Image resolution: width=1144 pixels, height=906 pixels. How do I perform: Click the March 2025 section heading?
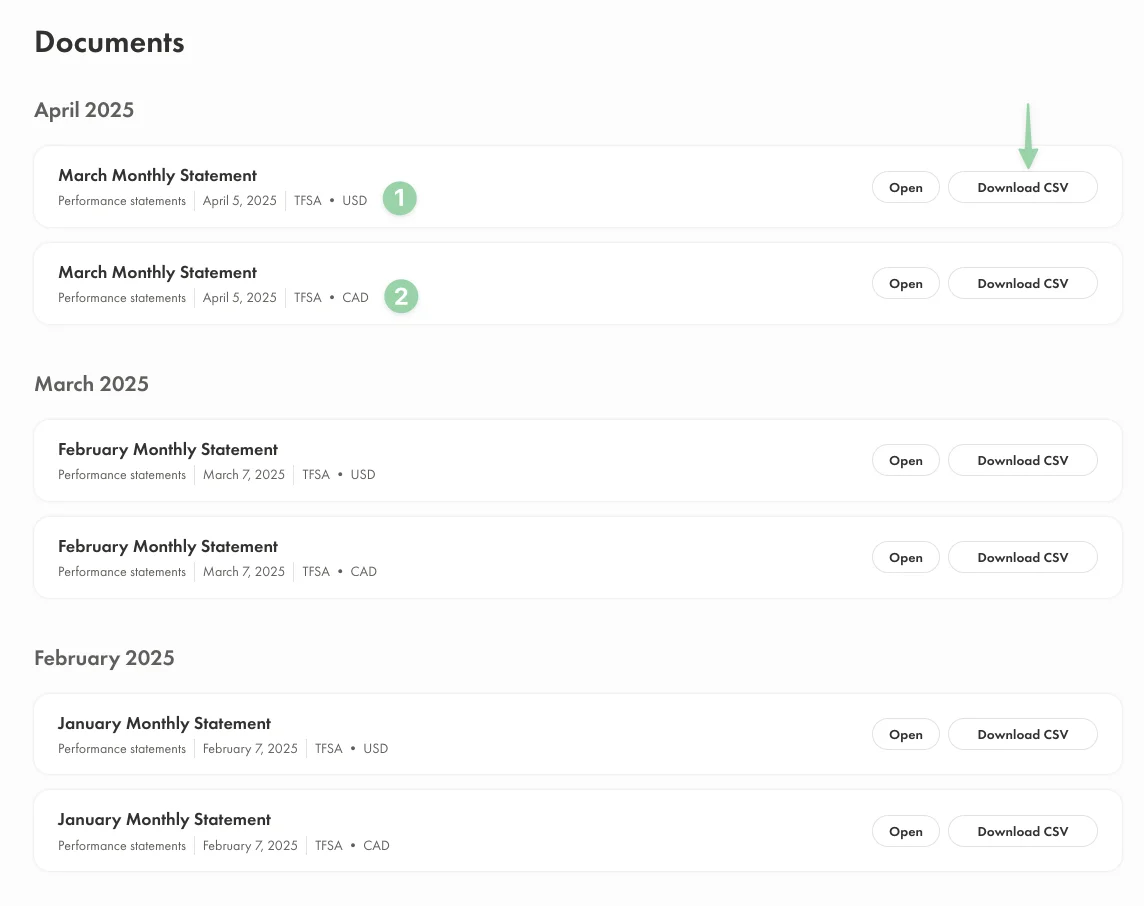coord(91,384)
